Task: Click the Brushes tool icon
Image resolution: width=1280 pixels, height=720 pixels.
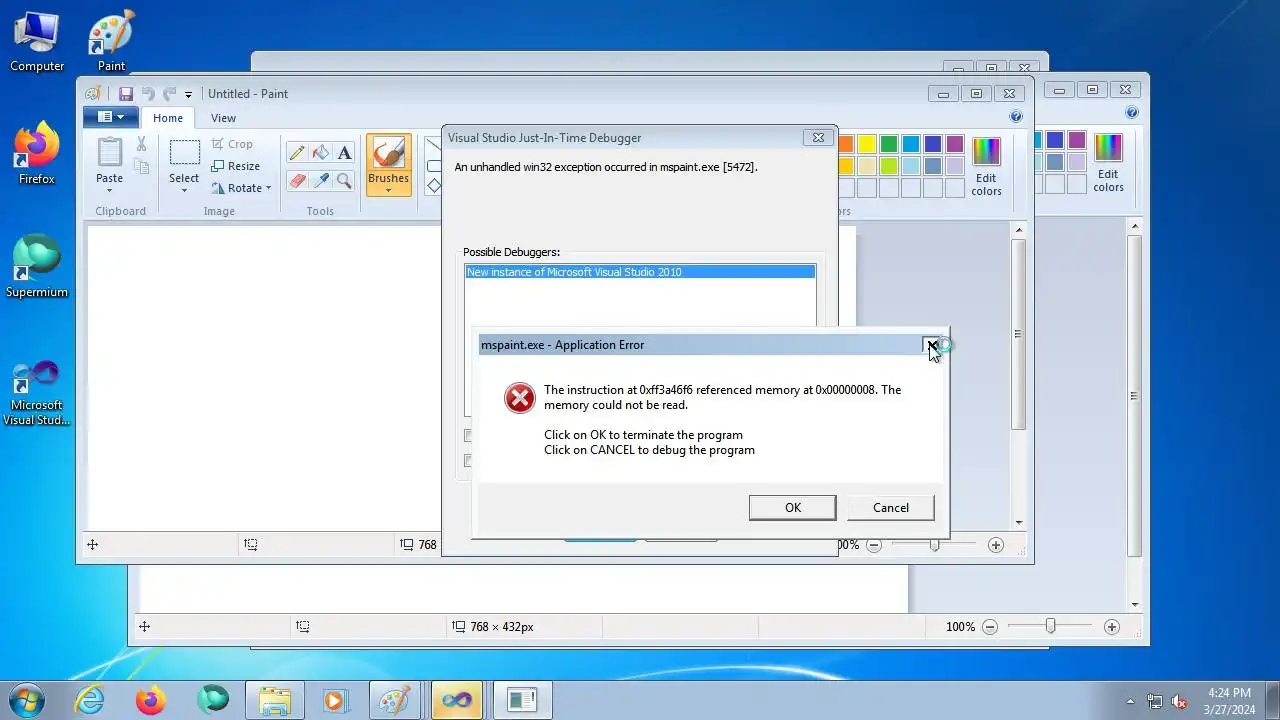Action: pos(388,153)
